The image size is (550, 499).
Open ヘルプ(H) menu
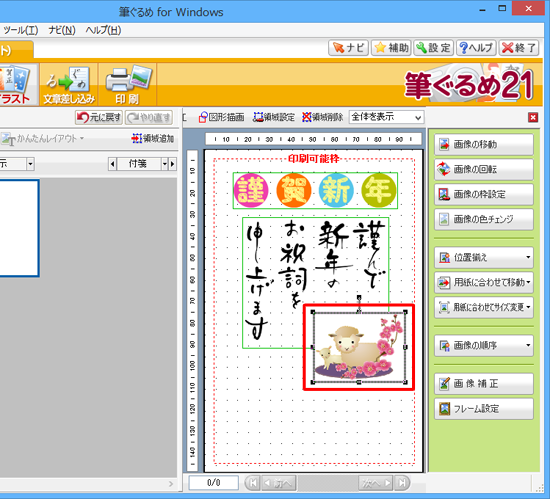103,31
